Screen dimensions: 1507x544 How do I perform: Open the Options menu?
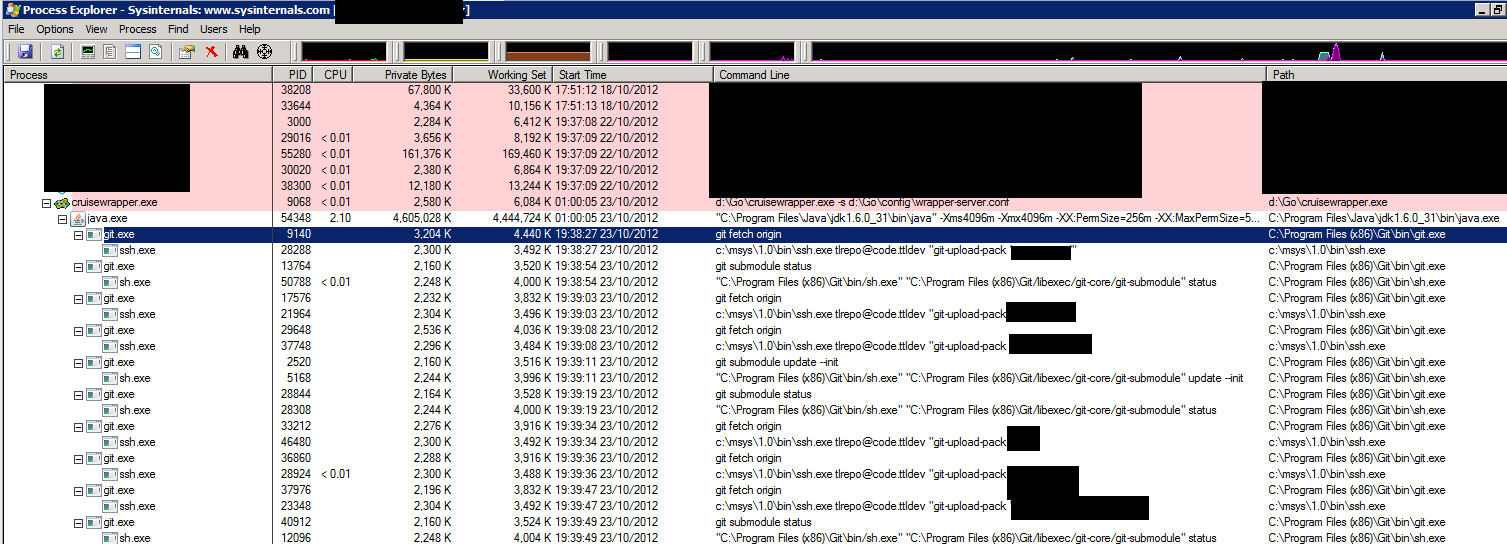(55, 29)
